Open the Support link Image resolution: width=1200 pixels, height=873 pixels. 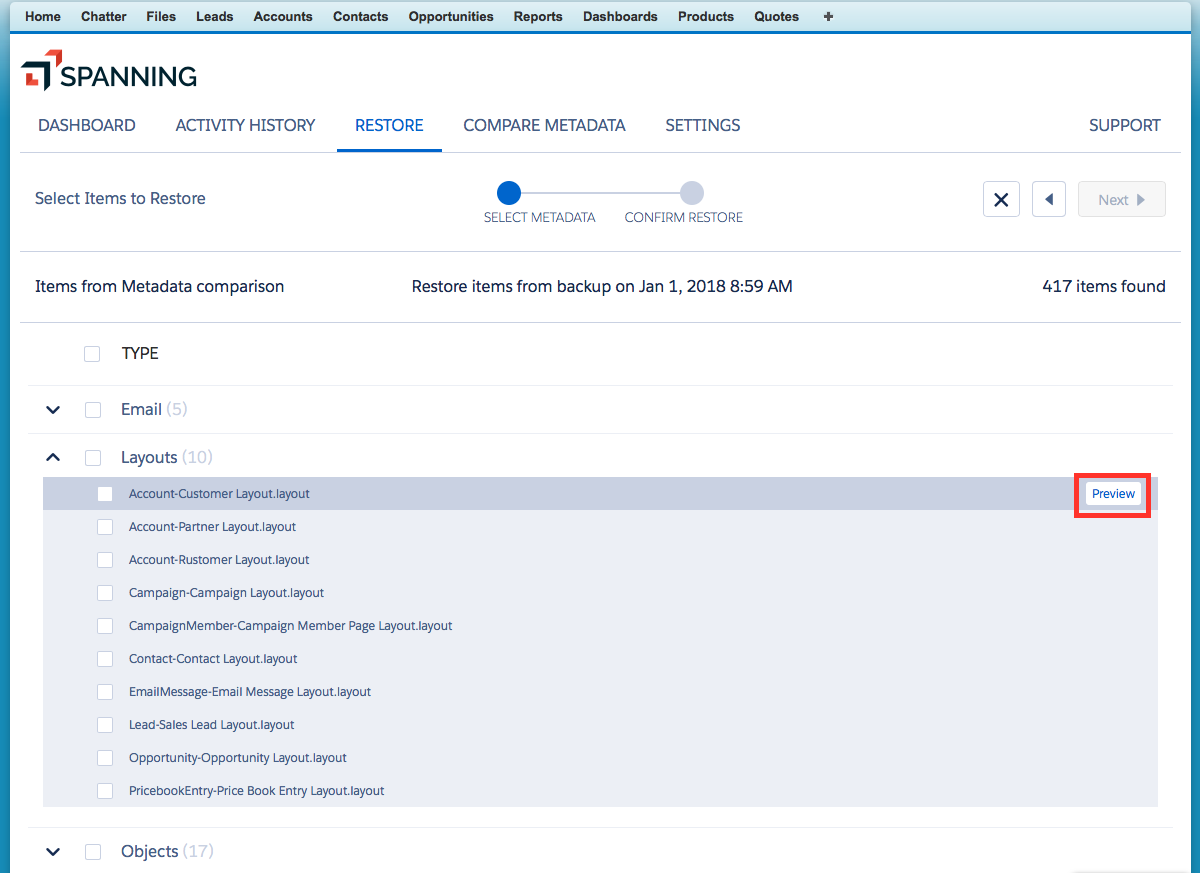1124,125
